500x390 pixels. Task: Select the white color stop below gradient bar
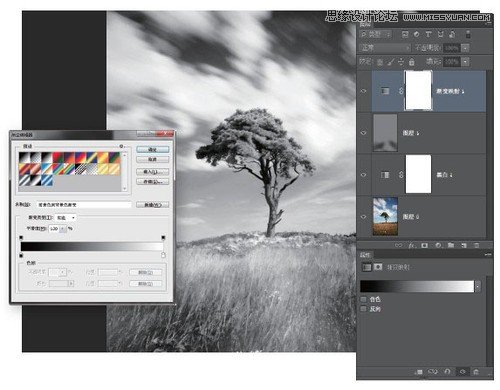163,255
